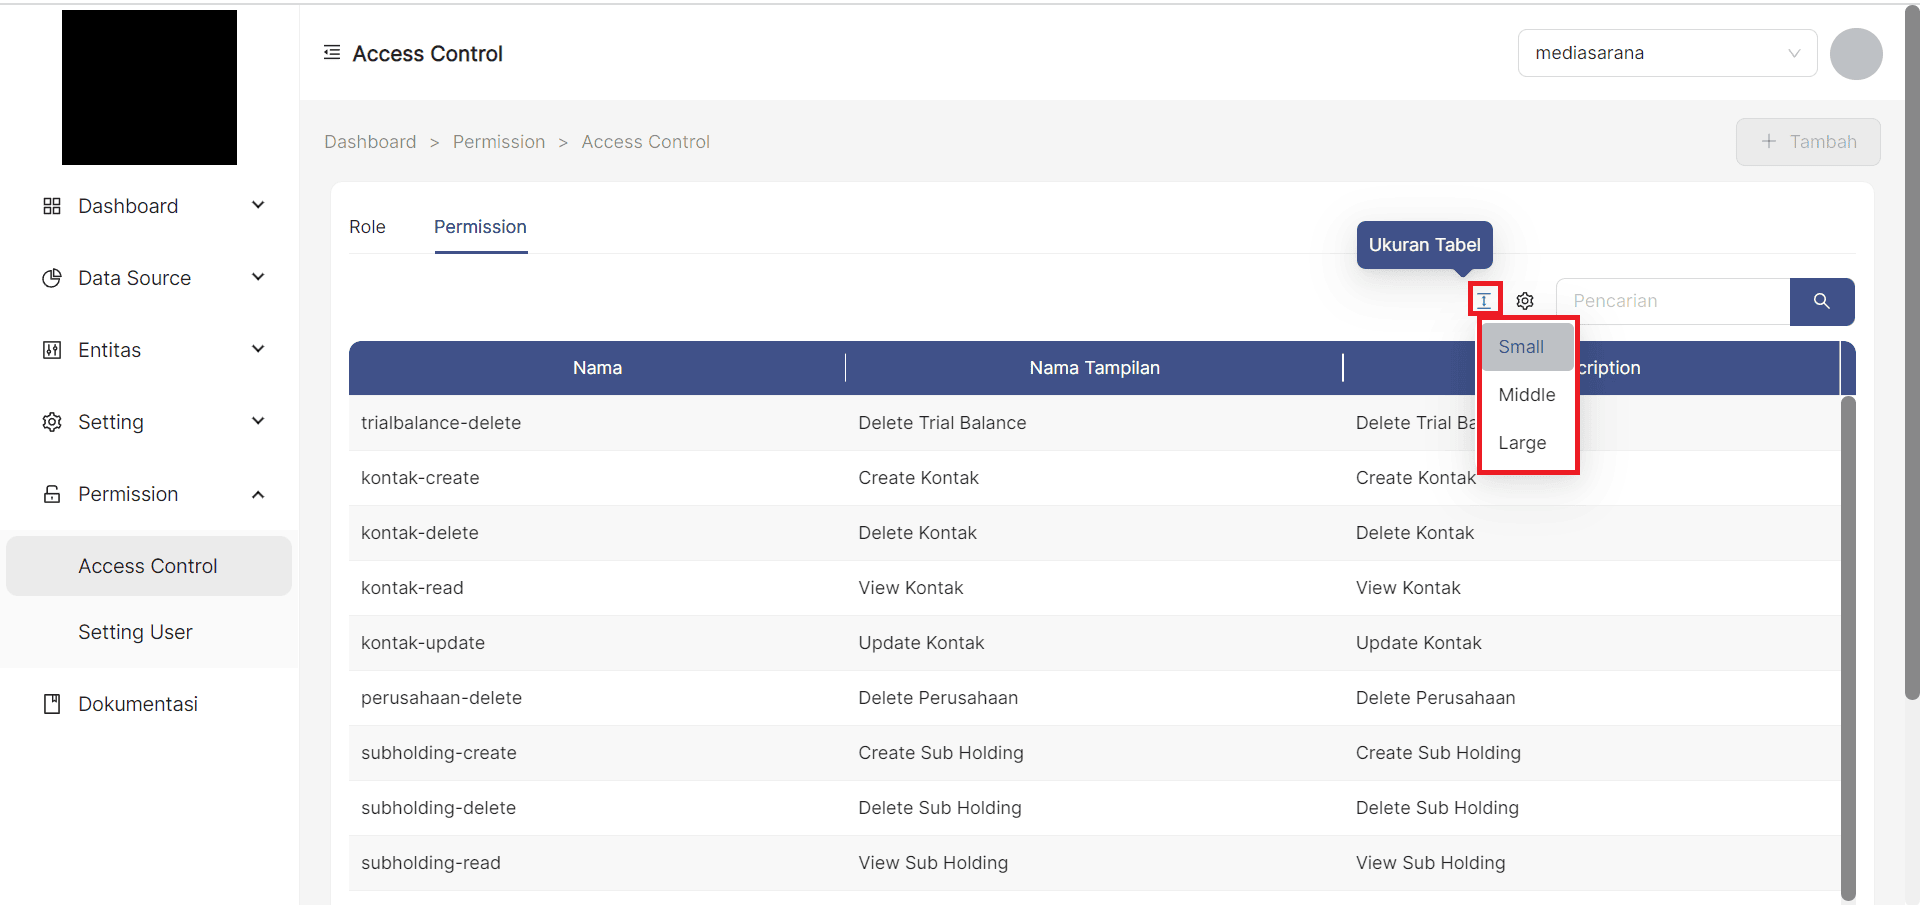This screenshot has width=1920, height=905.
Task: Open Setting User sidebar item
Action: tap(135, 632)
